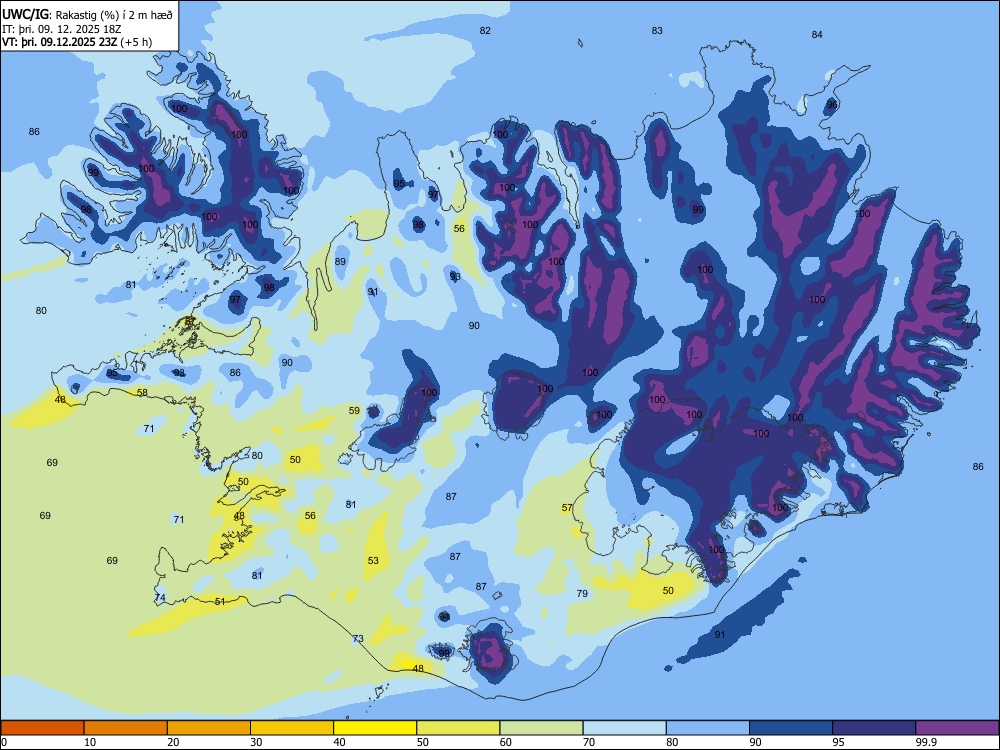
Task: Click the '60' legend tick label
Action: click(x=506, y=742)
